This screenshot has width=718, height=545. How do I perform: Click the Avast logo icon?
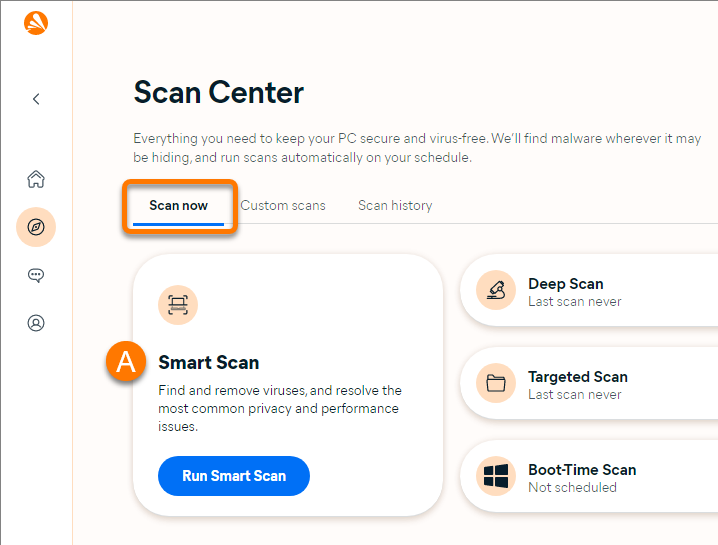pyautogui.click(x=36, y=23)
